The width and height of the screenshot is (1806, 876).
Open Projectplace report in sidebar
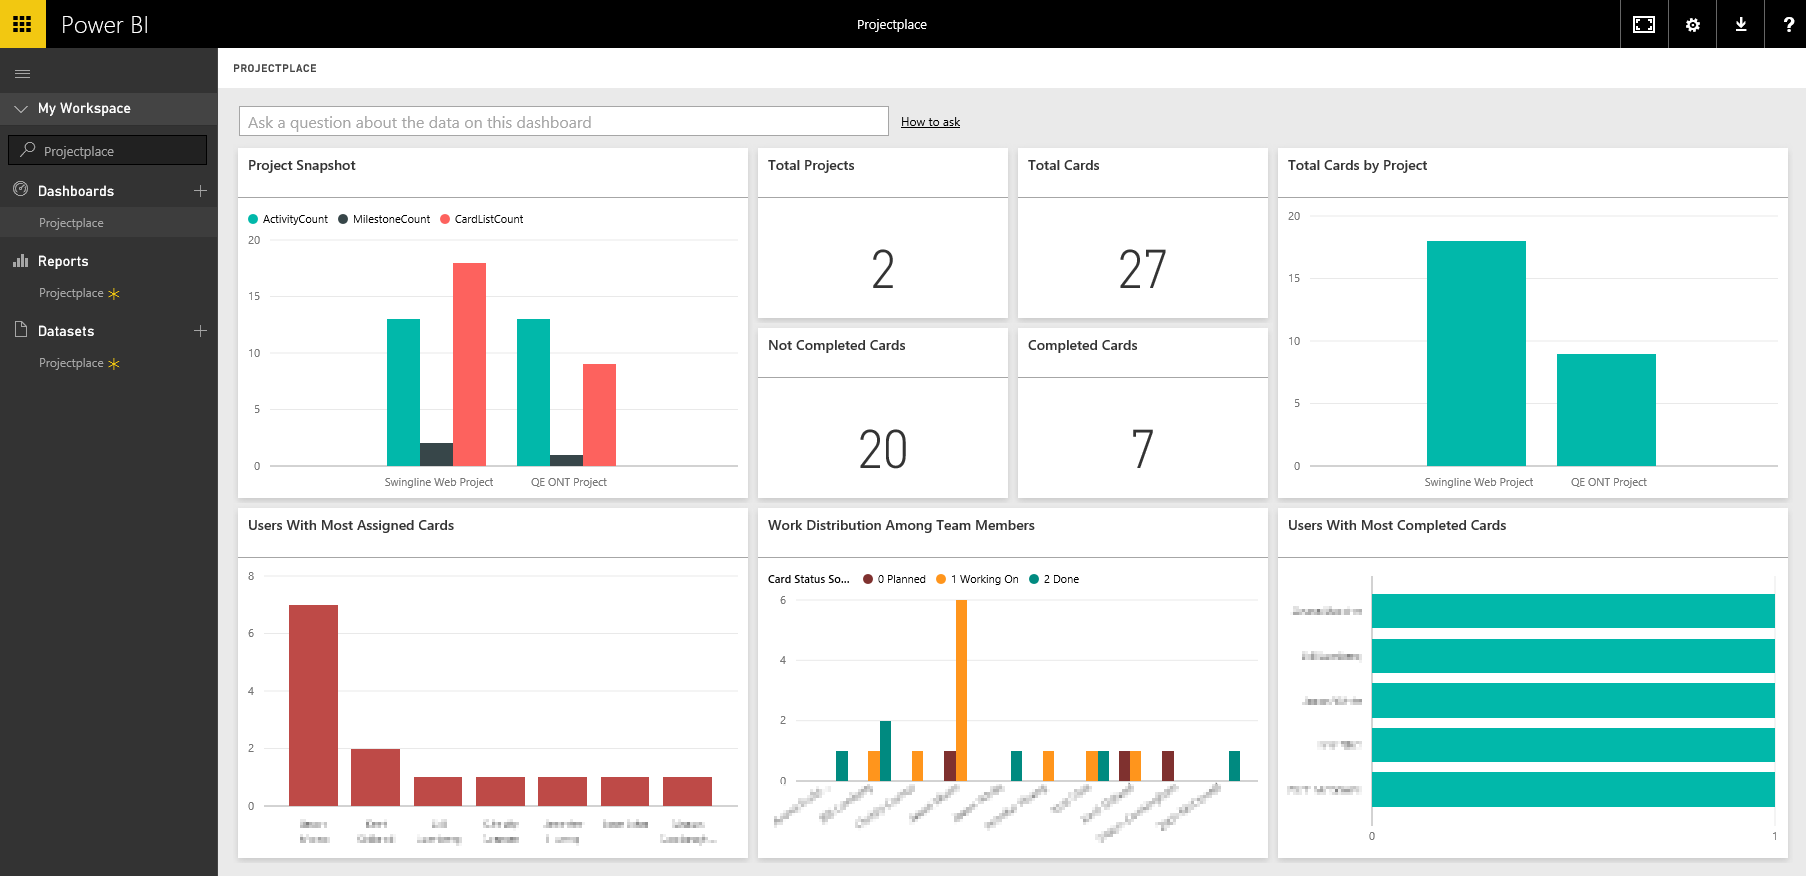pyautogui.click(x=71, y=293)
